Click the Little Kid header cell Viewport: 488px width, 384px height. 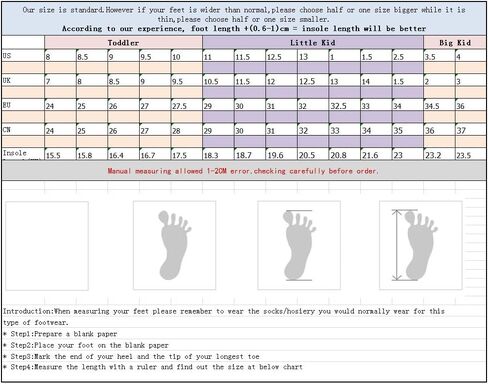coord(313,43)
